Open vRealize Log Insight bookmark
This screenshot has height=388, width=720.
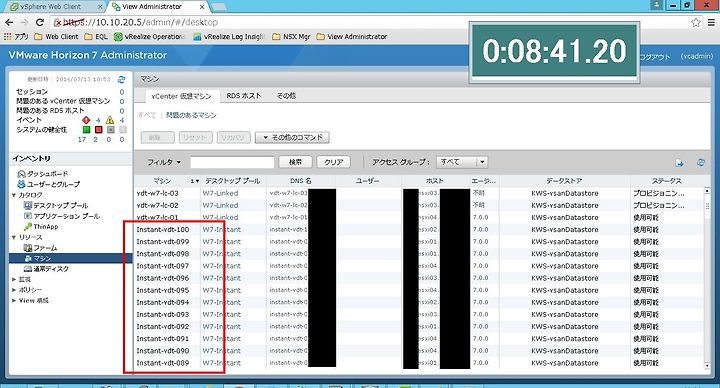point(229,36)
